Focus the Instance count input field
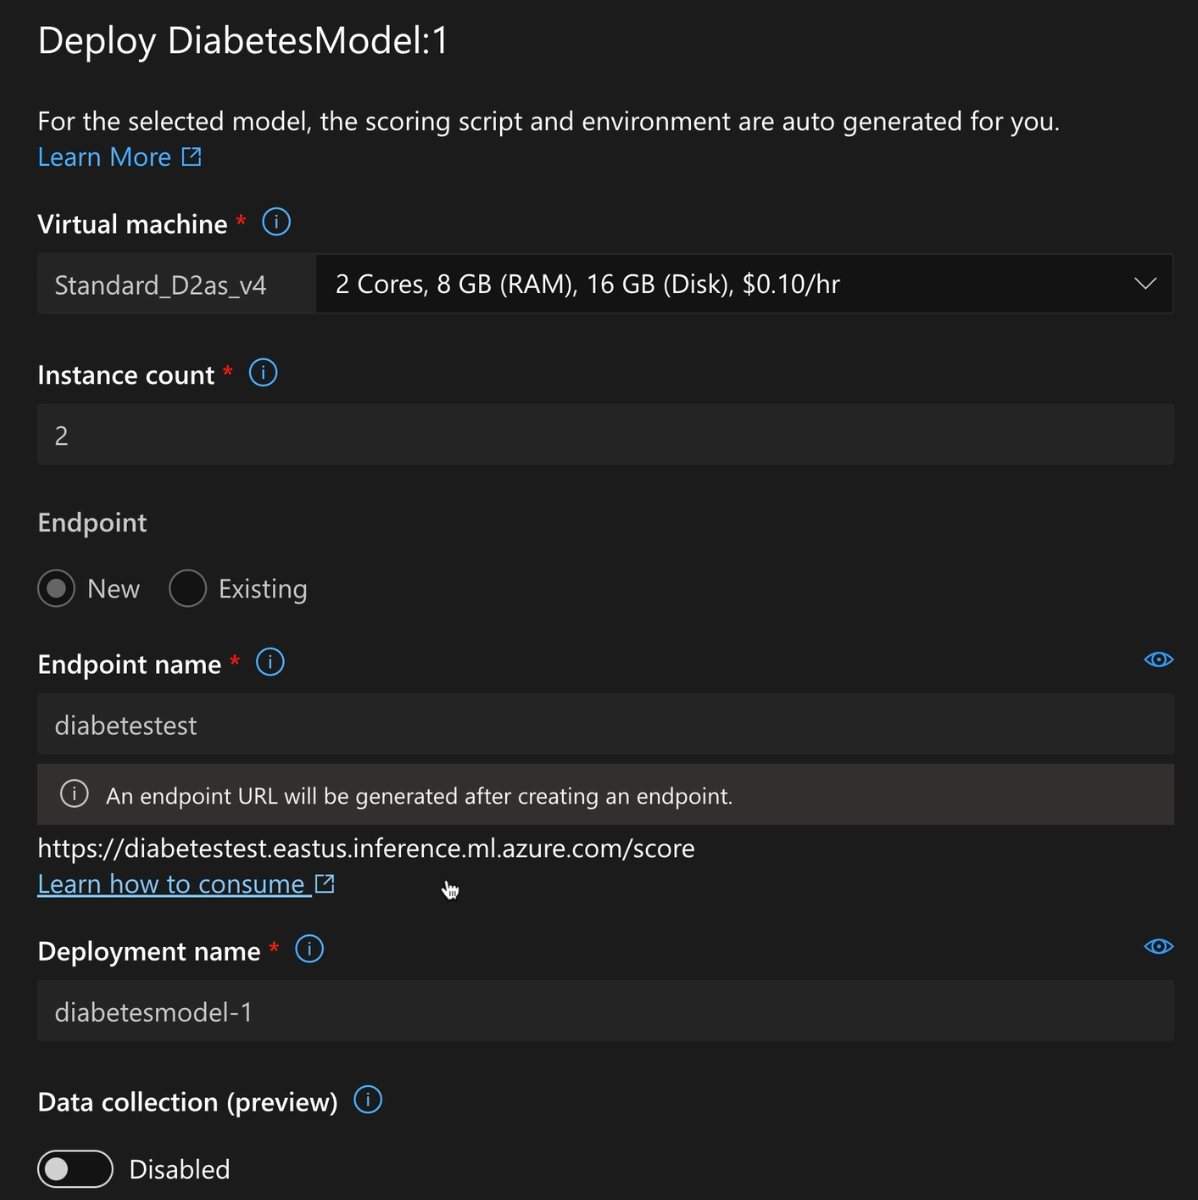The width and height of the screenshot is (1198, 1200). 605,435
